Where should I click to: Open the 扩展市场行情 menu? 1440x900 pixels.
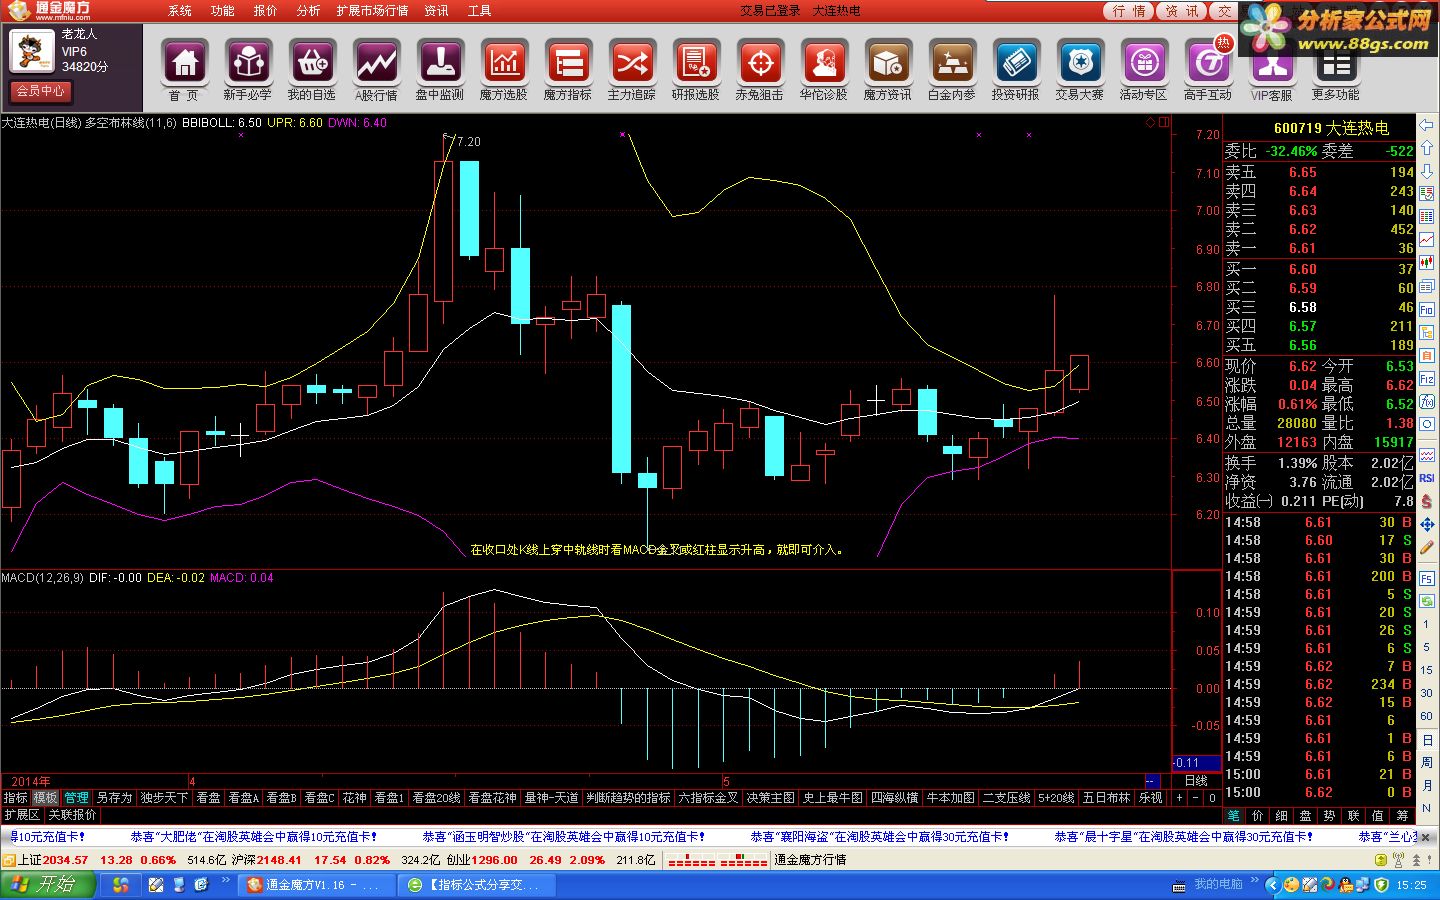(373, 11)
